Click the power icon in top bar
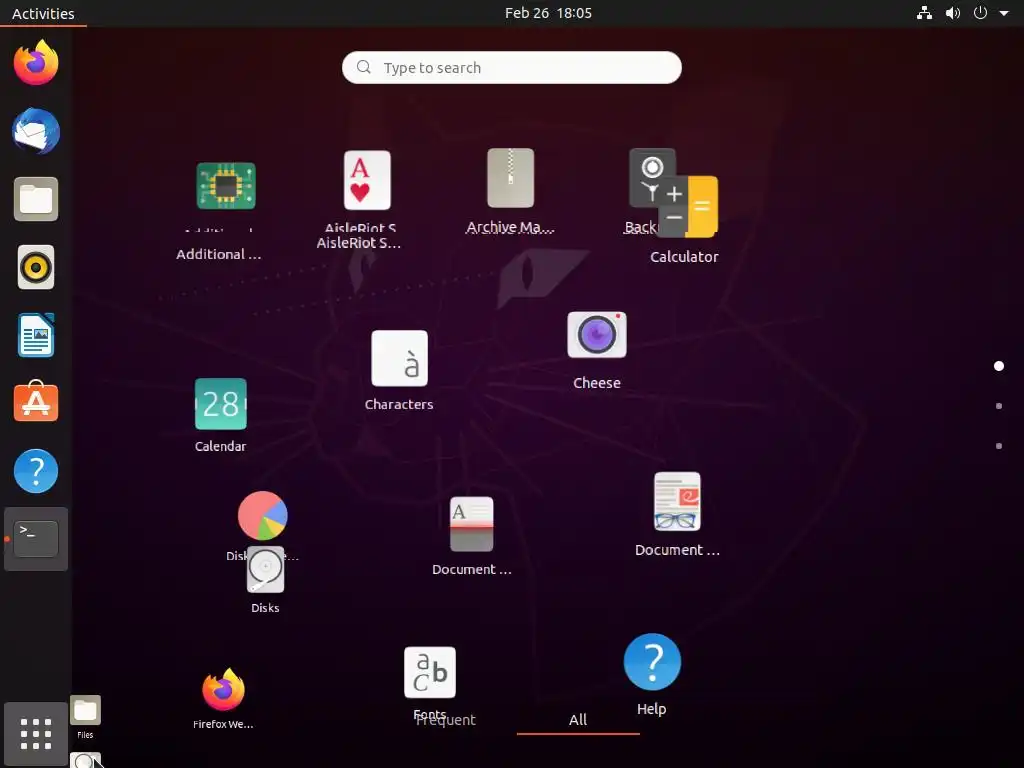This screenshot has height=768, width=1024. click(x=980, y=13)
